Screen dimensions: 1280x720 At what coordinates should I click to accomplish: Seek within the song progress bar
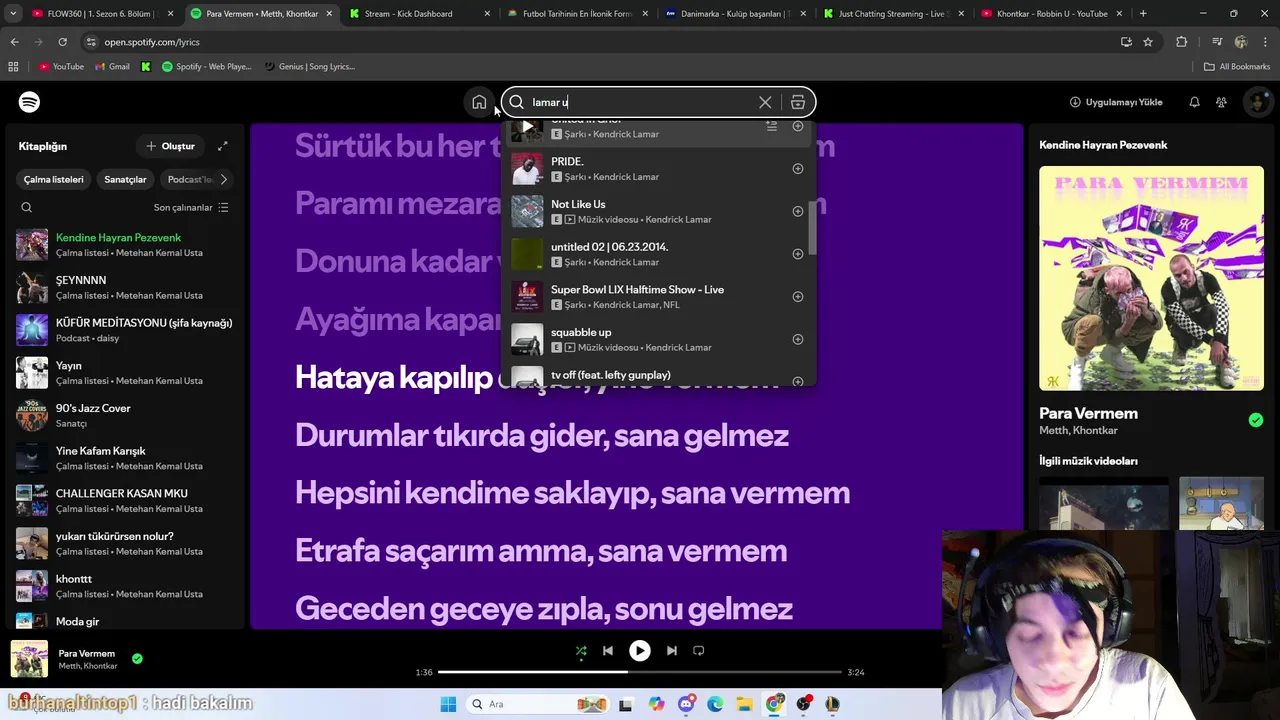(640, 672)
